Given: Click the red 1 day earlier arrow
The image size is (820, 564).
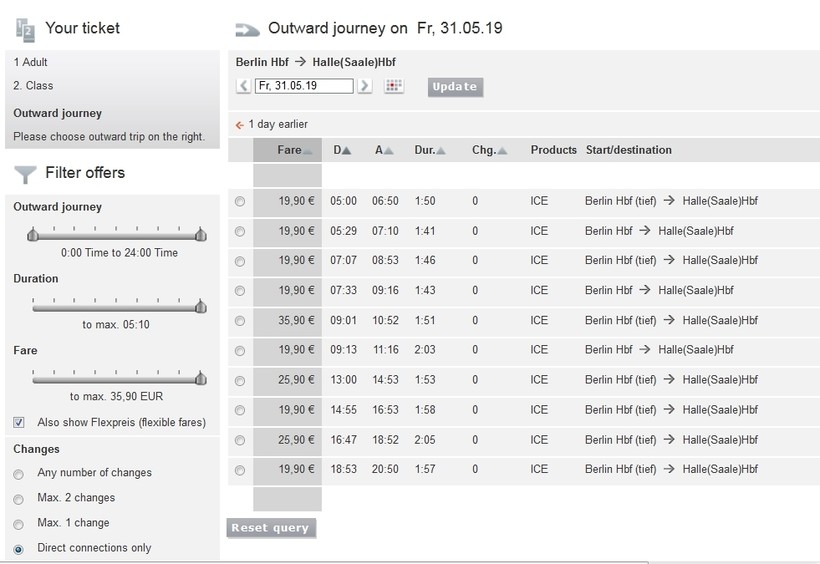Looking at the screenshot, I should [239, 125].
